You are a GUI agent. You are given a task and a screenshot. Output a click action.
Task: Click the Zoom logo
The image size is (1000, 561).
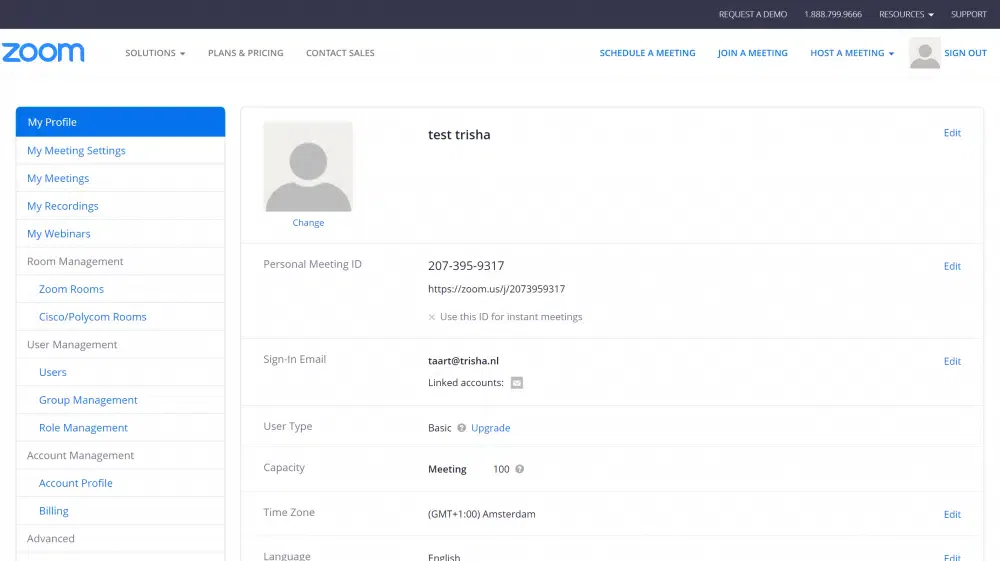[x=43, y=53]
